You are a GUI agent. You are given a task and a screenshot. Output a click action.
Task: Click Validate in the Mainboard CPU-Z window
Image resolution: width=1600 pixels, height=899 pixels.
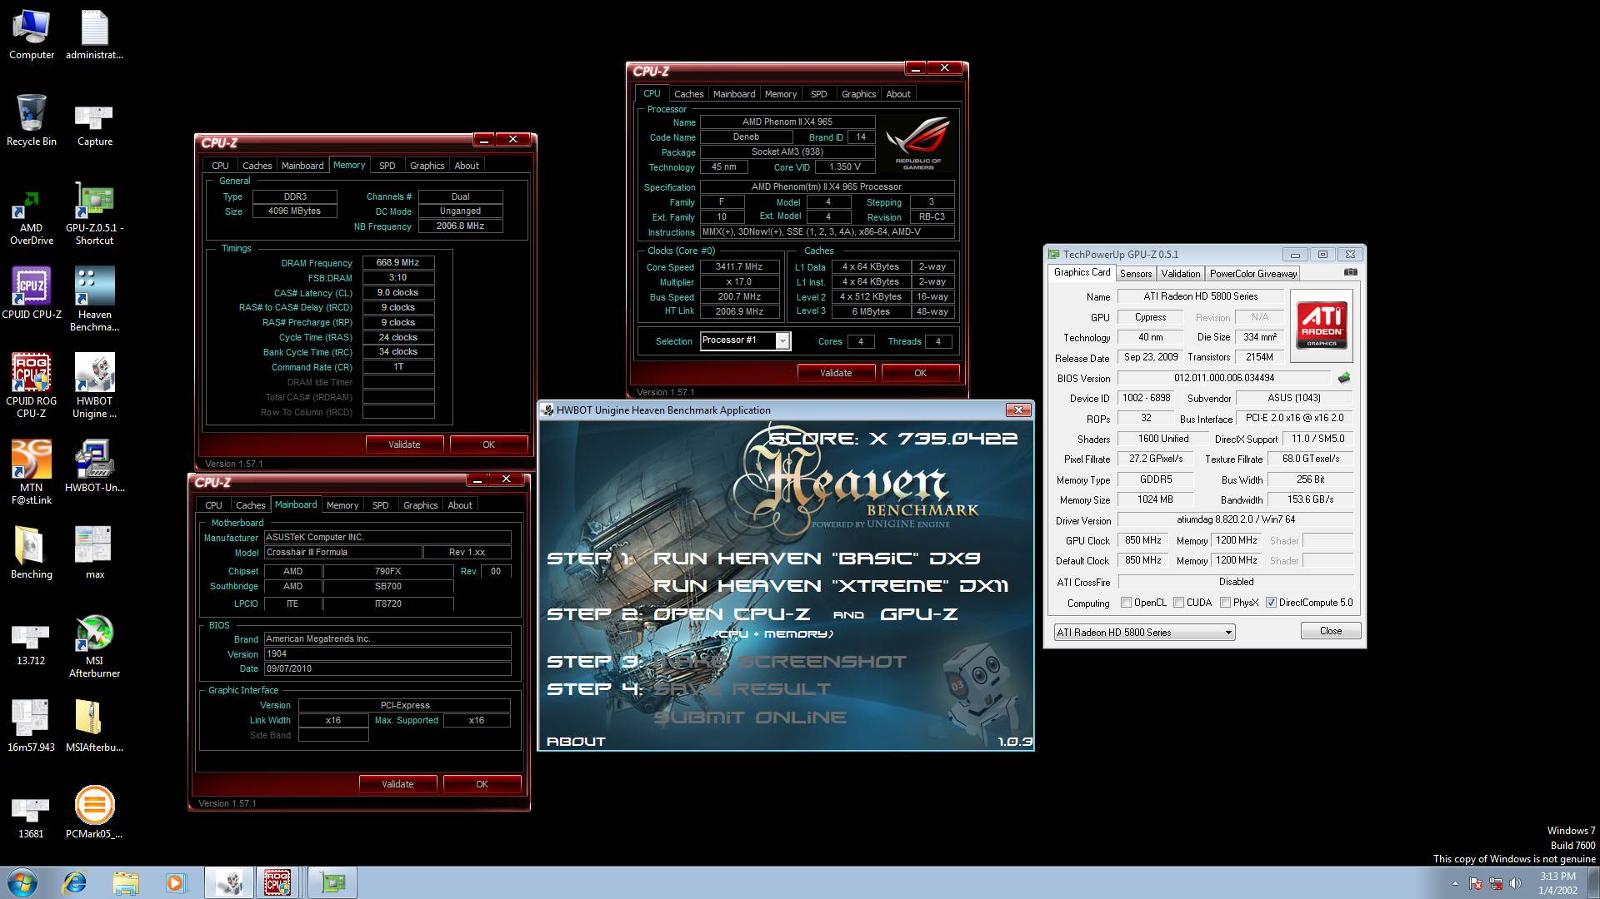397,784
